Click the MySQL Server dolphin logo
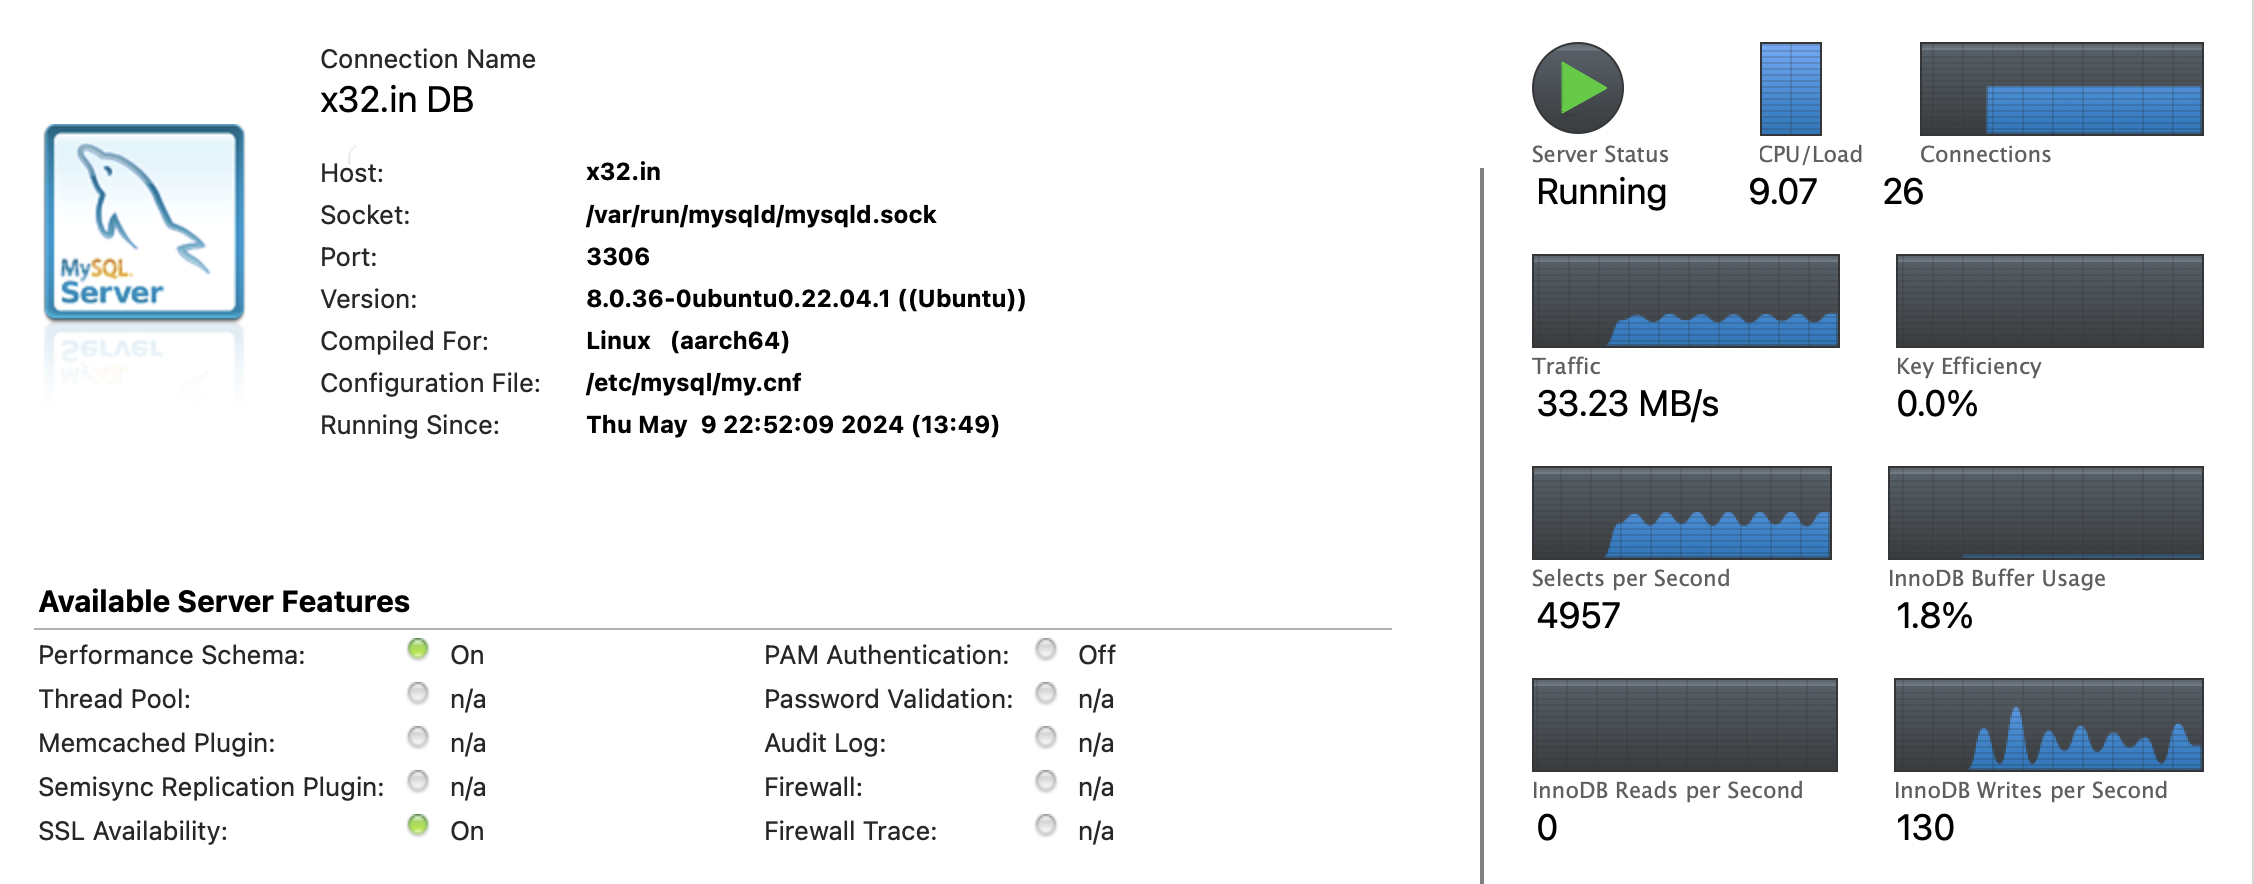 point(144,222)
